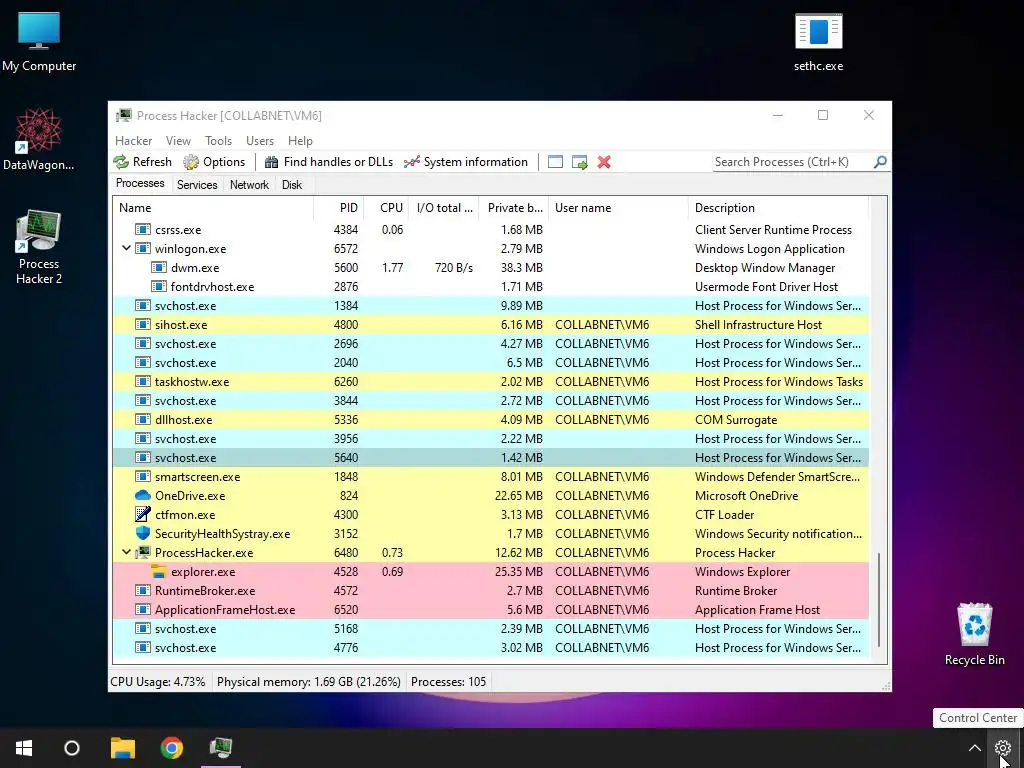Viewport: 1024px width, 768px height.
Task: Click CPU Usage 4.73% in status bar
Action: pyautogui.click(x=157, y=682)
